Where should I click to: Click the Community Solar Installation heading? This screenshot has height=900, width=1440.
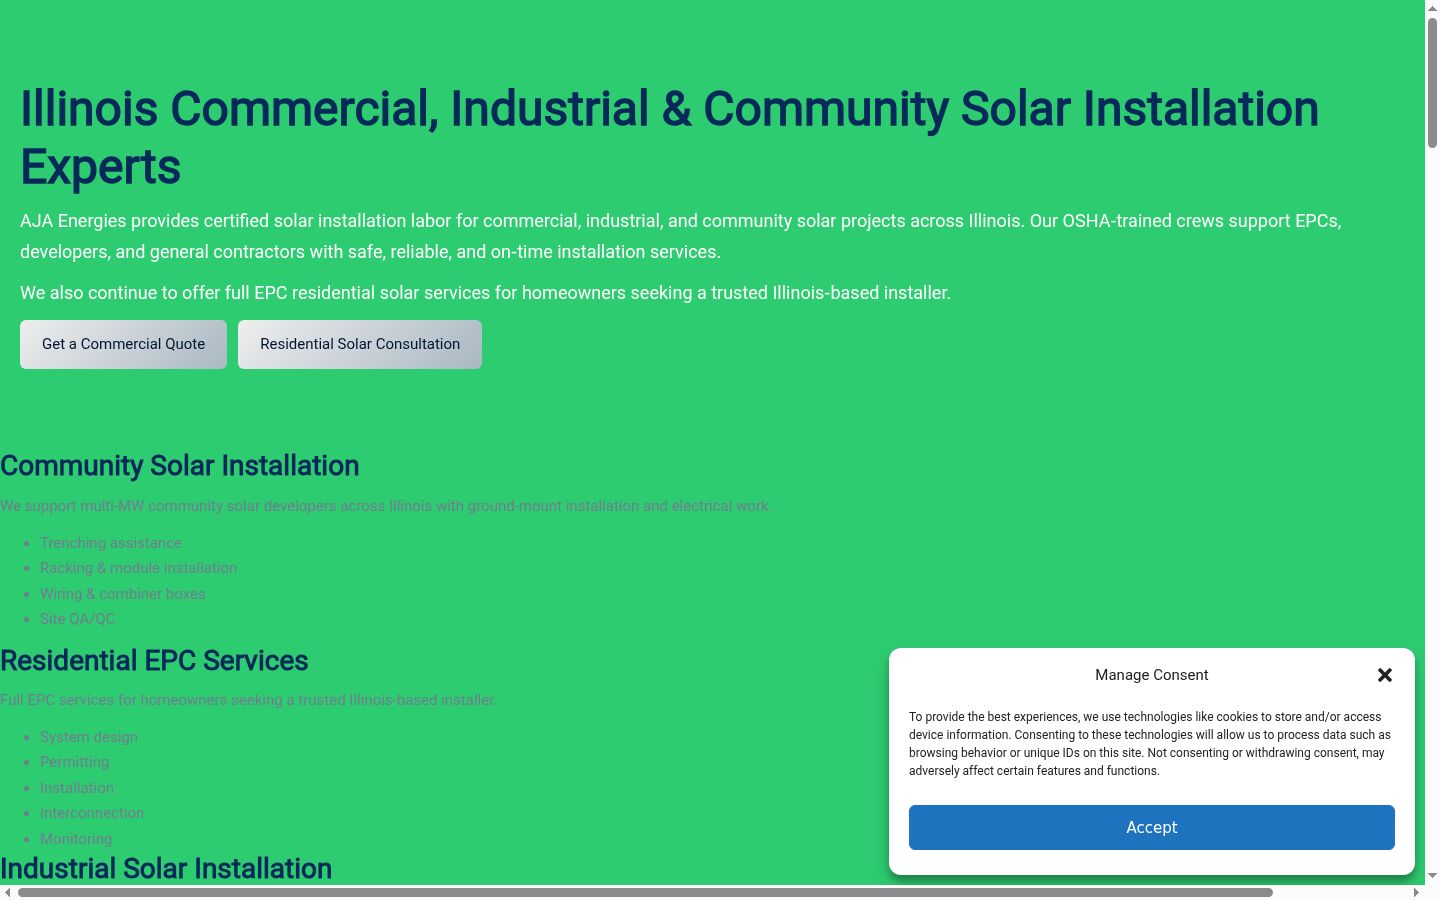[x=180, y=466]
